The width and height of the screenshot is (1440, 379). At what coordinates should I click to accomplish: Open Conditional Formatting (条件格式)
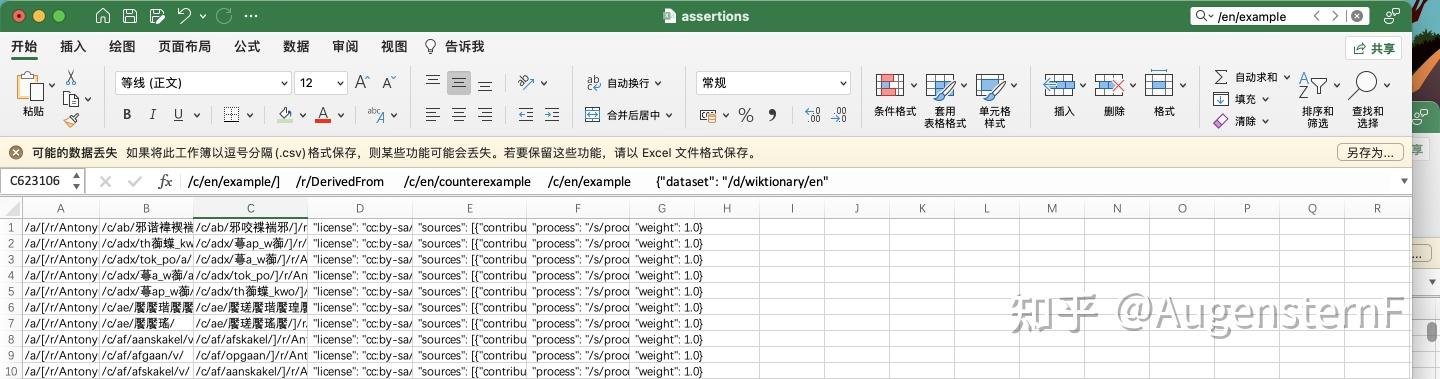coord(895,98)
